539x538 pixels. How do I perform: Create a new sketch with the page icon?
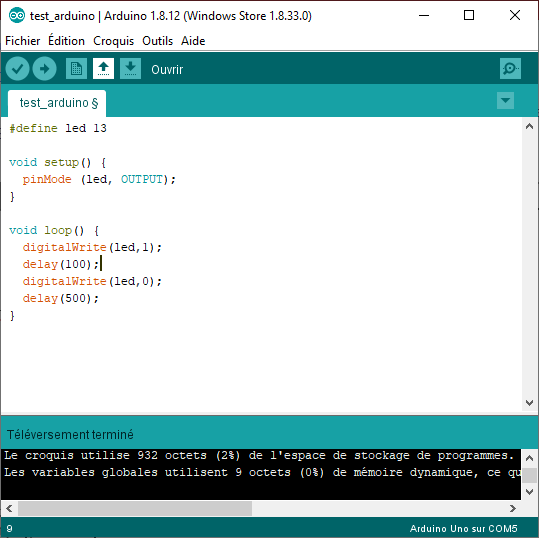[x=76, y=69]
